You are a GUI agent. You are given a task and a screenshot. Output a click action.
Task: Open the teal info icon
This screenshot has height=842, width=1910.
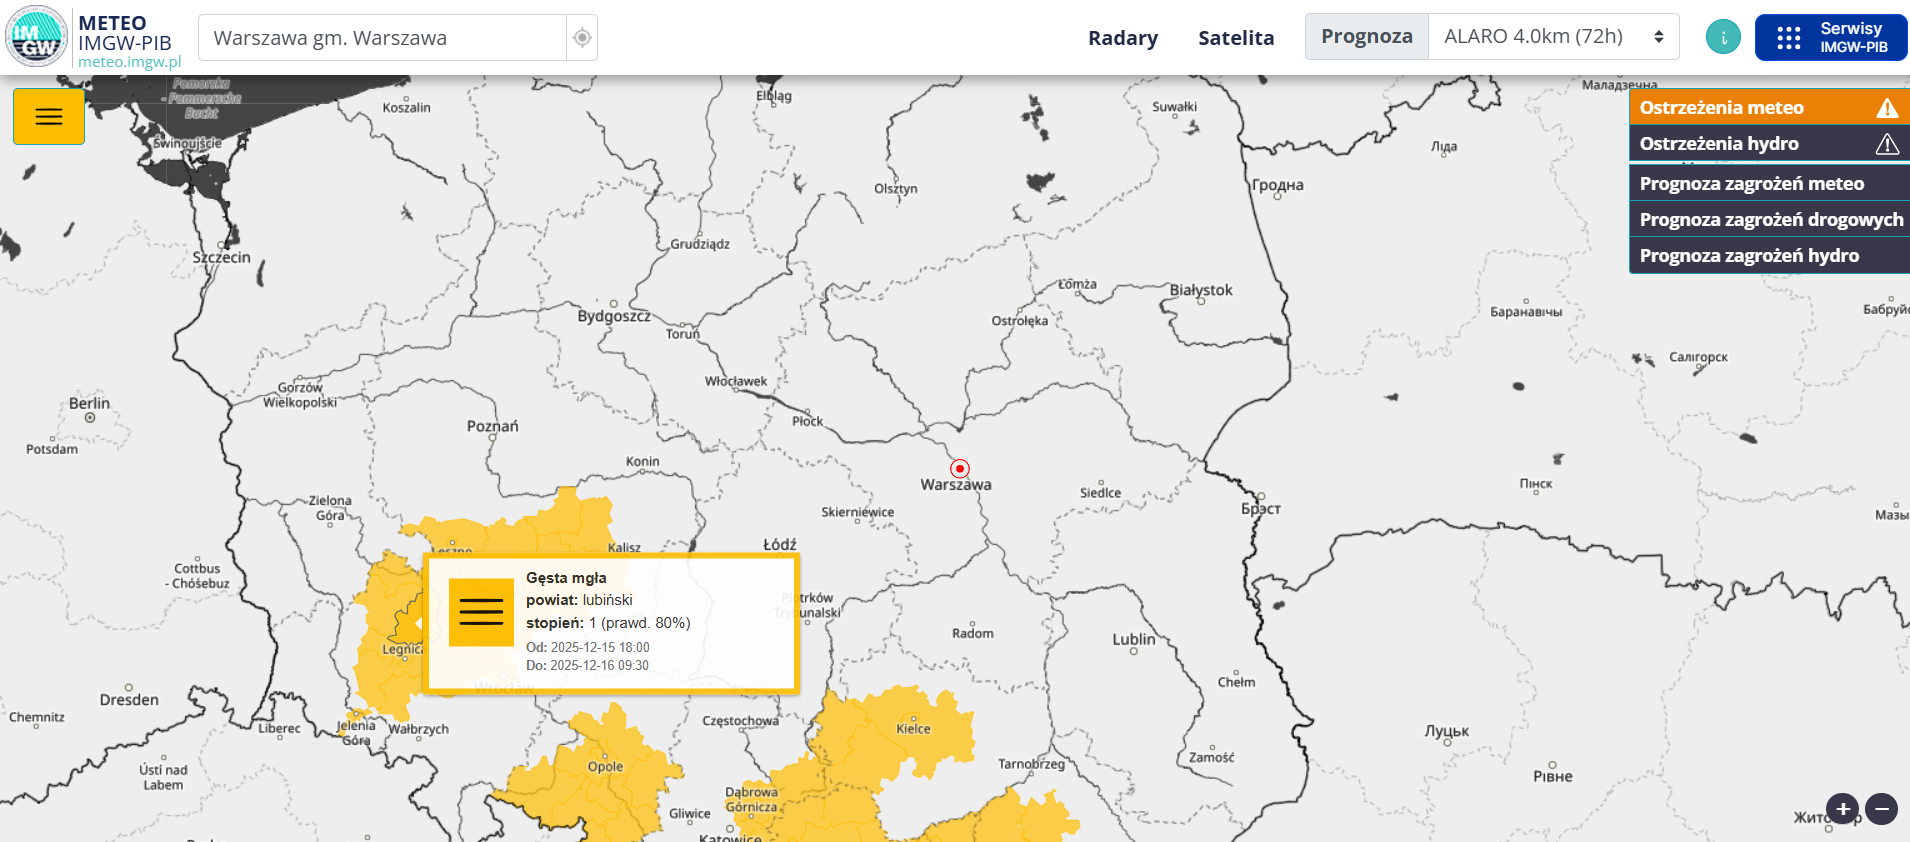click(x=1722, y=37)
